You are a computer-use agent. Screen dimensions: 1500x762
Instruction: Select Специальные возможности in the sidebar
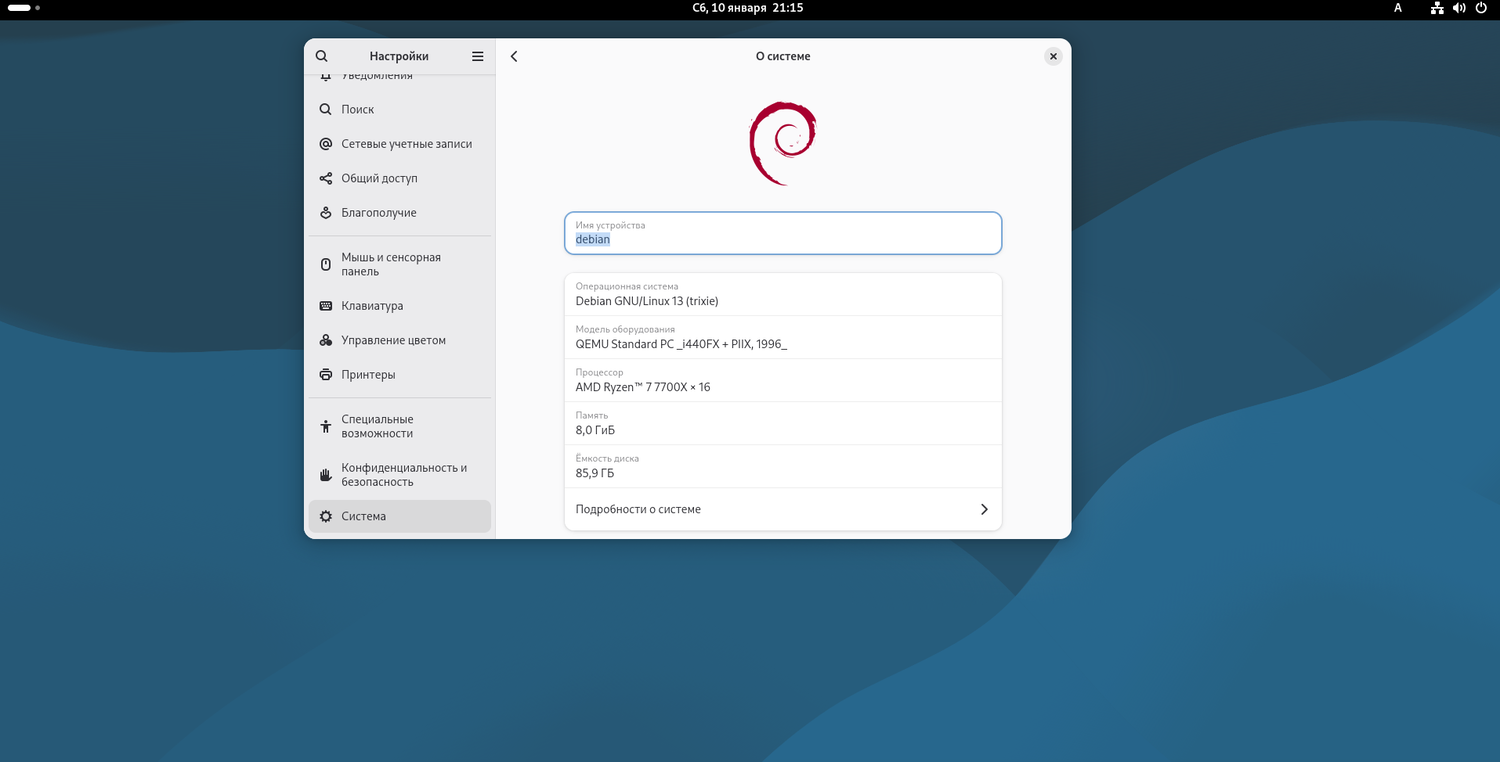(x=400, y=426)
